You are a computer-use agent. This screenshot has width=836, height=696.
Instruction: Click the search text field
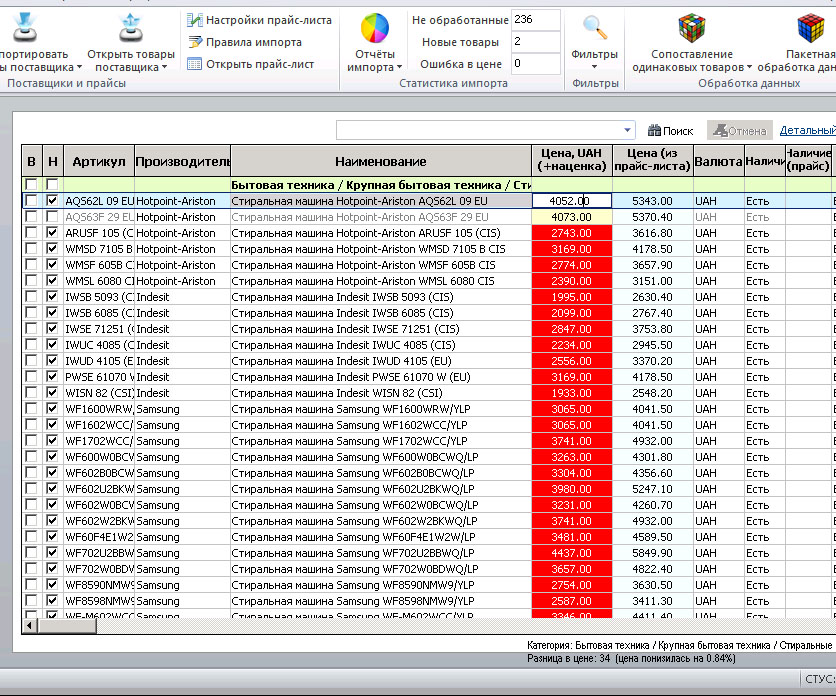coord(479,130)
